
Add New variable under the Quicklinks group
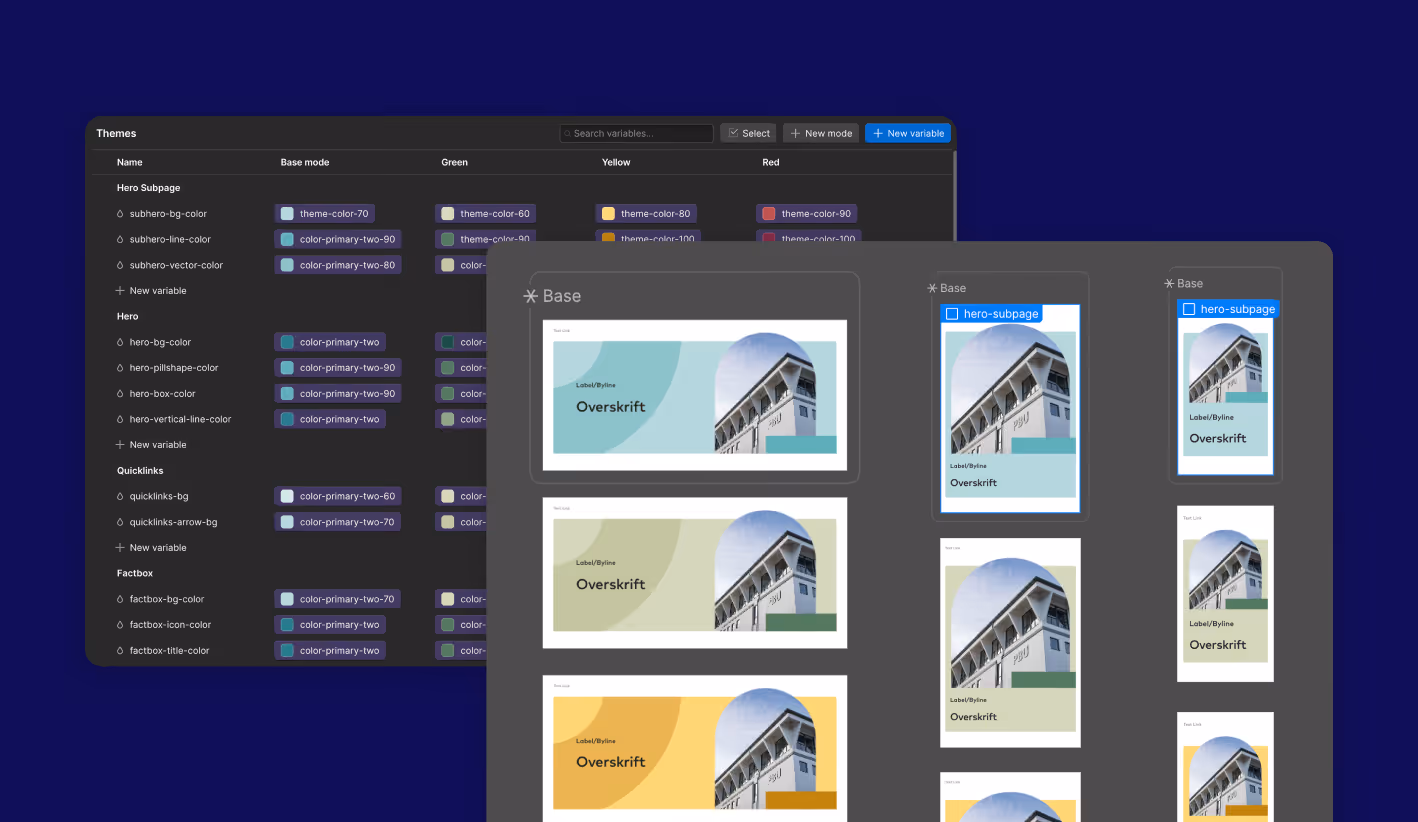pos(151,548)
